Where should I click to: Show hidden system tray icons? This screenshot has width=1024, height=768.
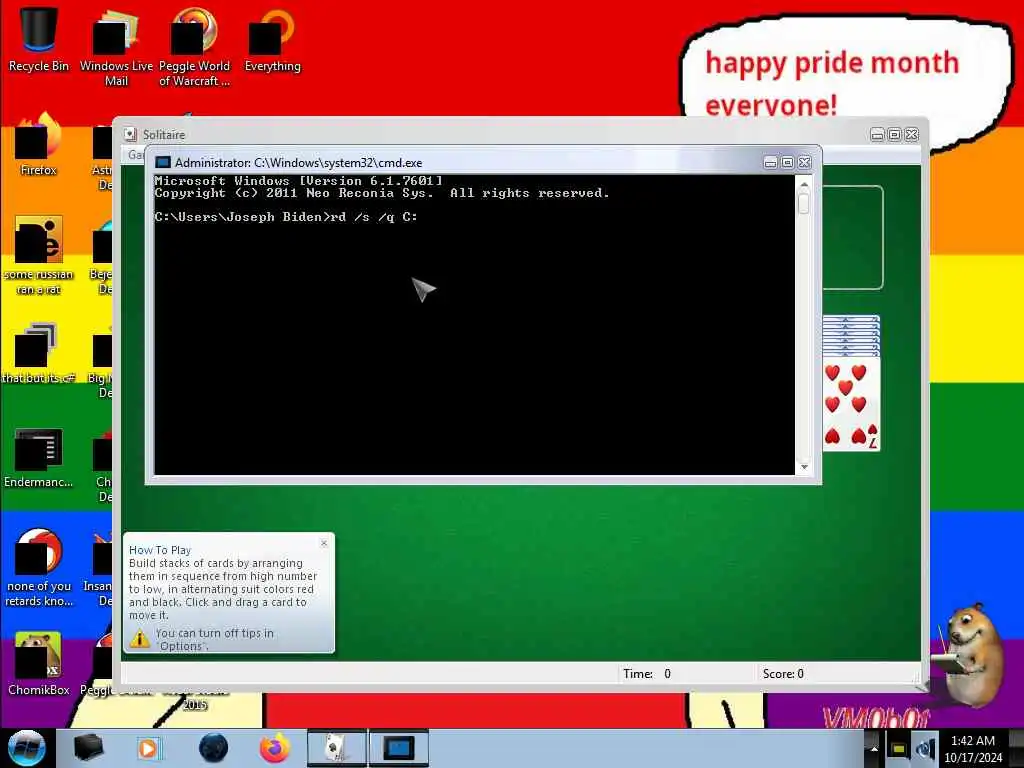tap(874, 749)
